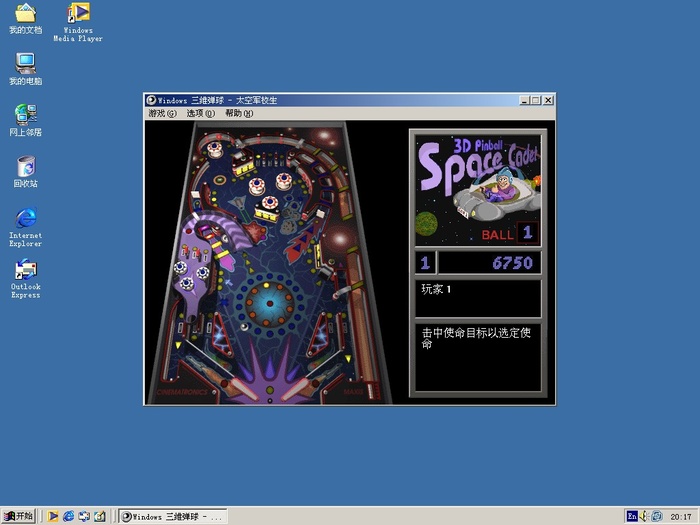Click the 6750 score display
This screenshot has height=525, width=700.
coord(490,263)
